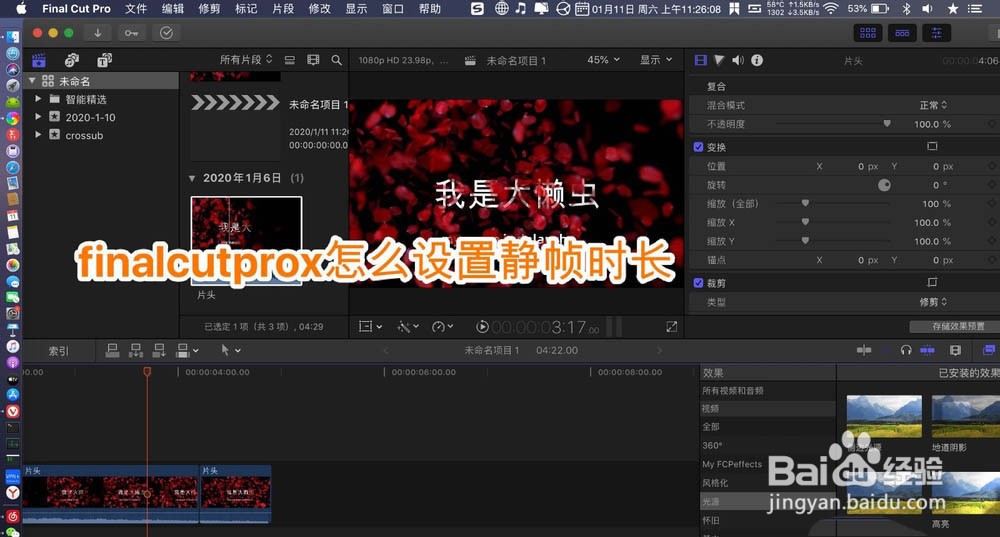Image resolution: width=1000 pixels, height=537 pixels.
Task: Open the select arrow tool menu
Action: [x=230, y=350]
